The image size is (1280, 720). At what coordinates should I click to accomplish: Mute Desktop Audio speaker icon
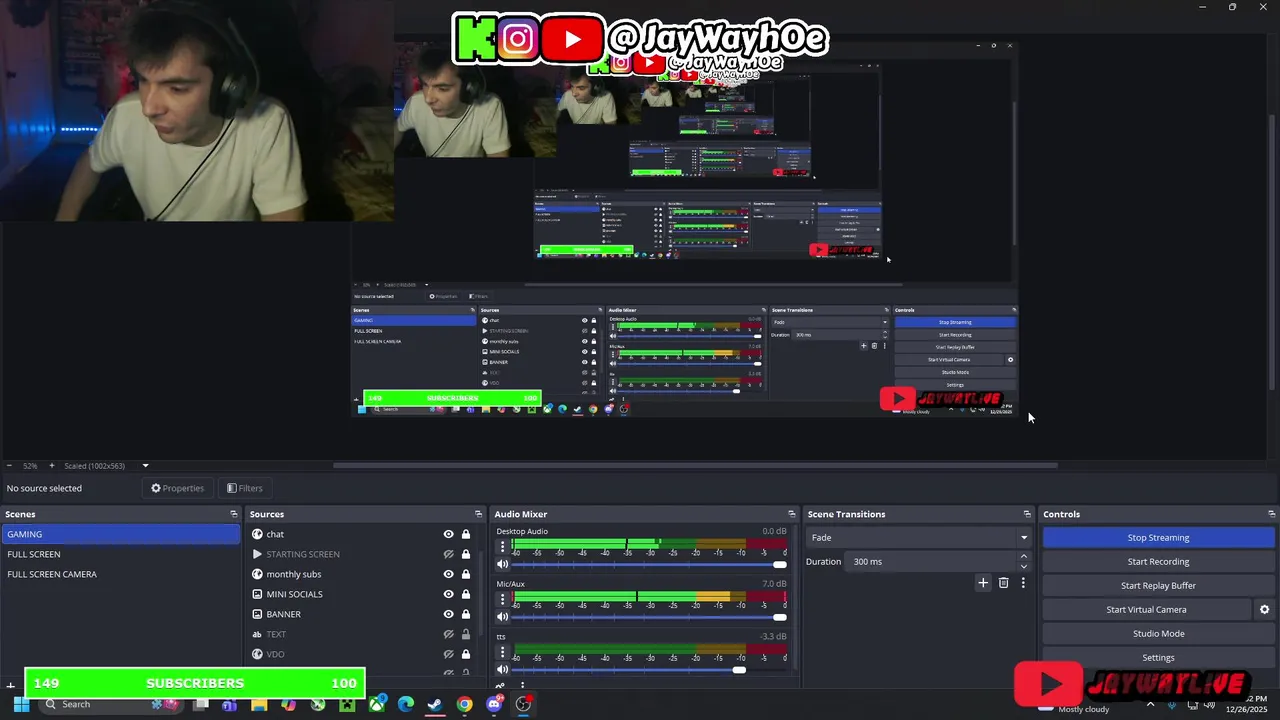(503, 564)
